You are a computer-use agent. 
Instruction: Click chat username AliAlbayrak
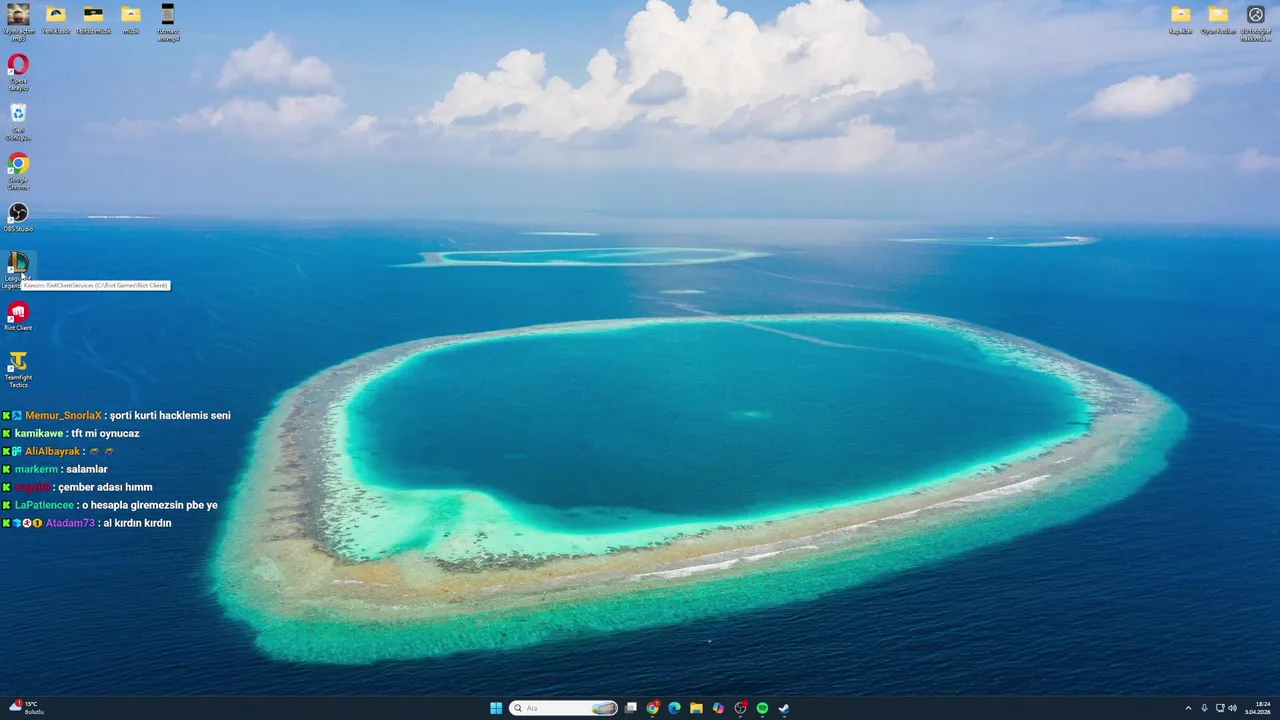pyautogui.click(x=53, y=451)
